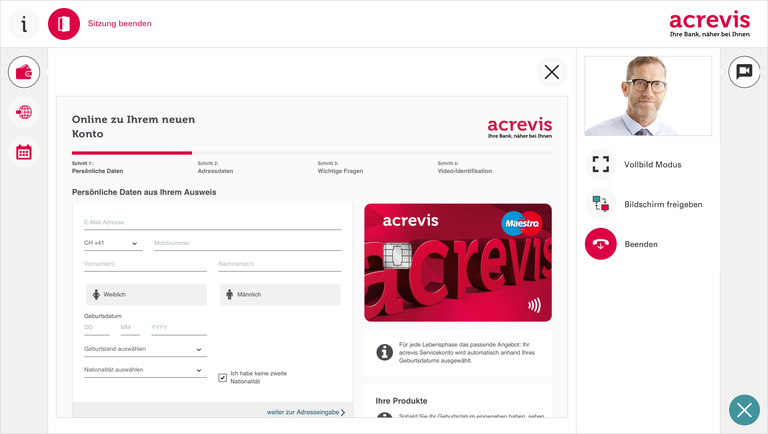Open the video chat icon top right

click(744, 72)
